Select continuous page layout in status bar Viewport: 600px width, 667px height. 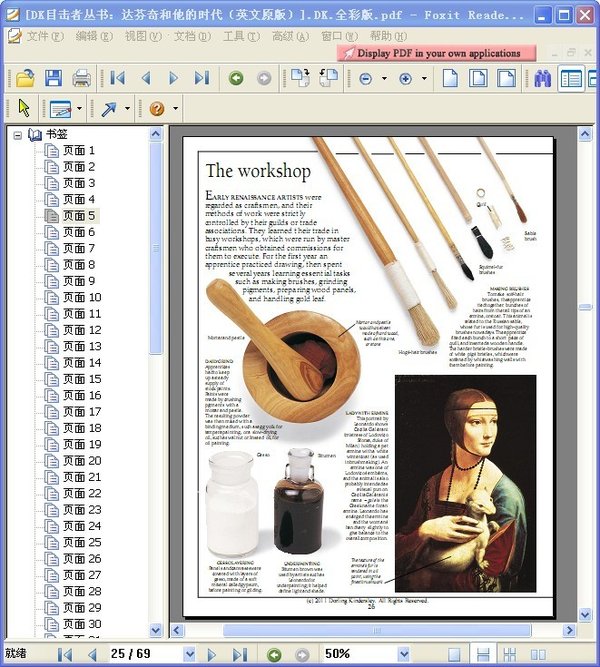(x=483, y=655)
